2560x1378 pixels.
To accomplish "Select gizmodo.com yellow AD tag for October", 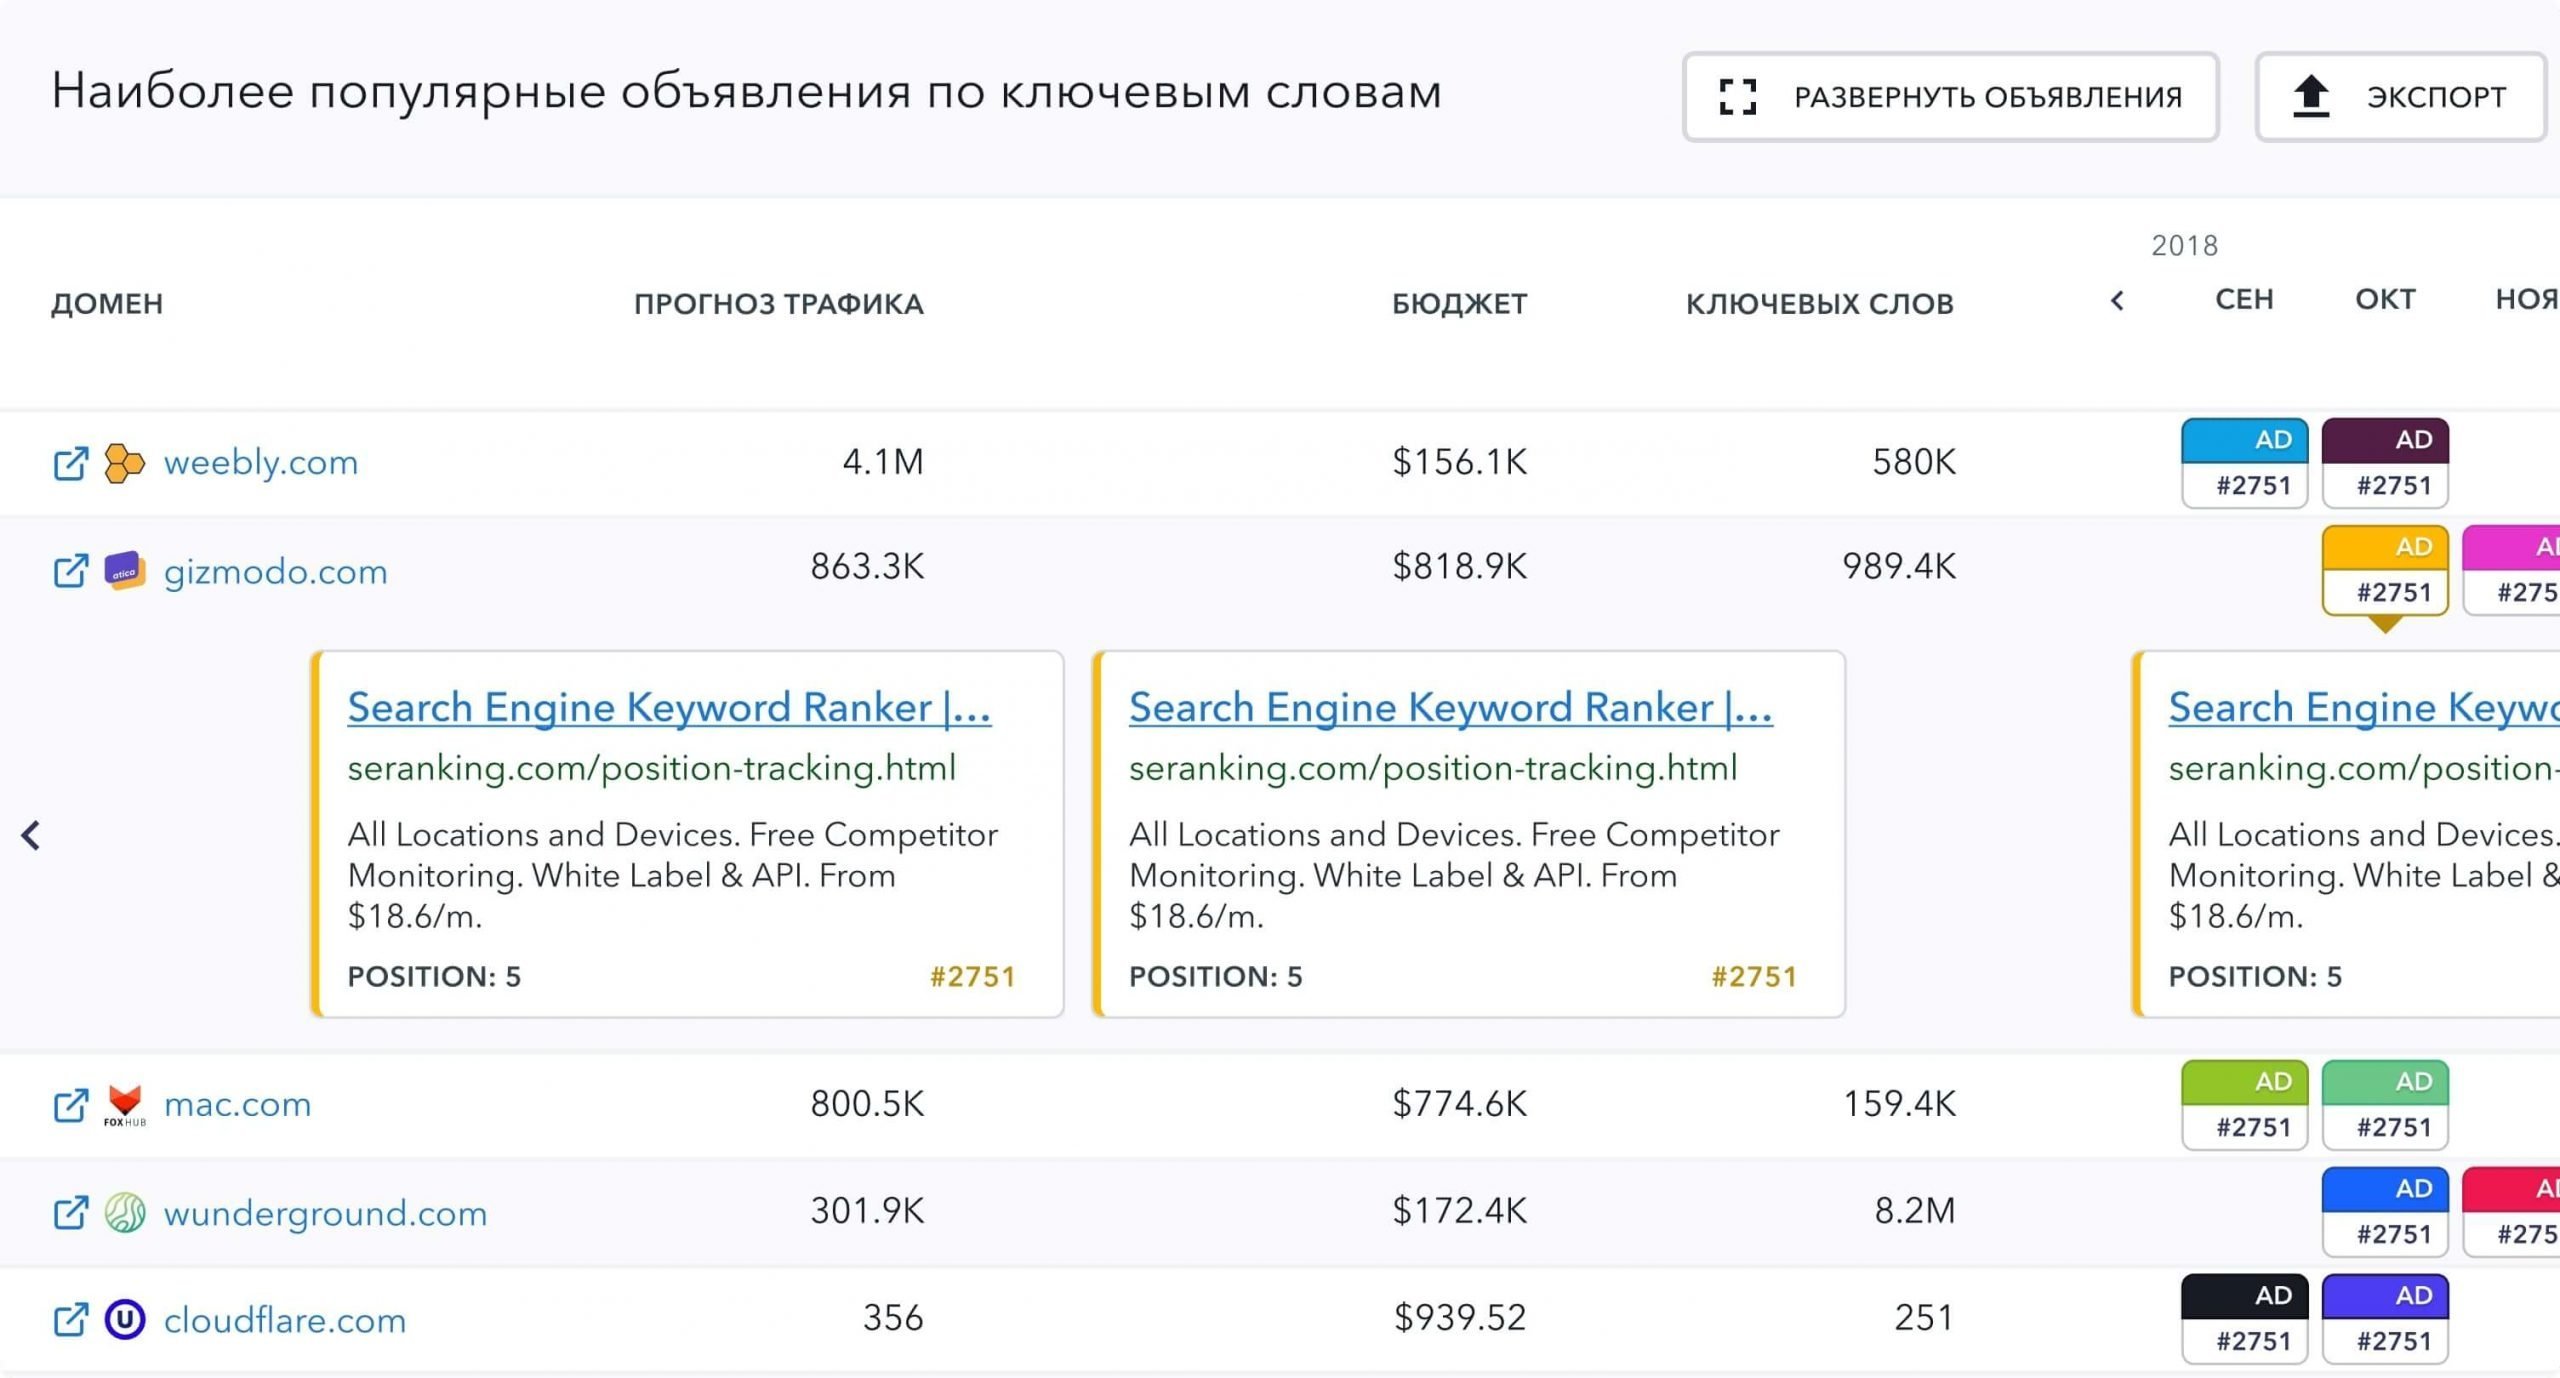I will [2385, 570].
